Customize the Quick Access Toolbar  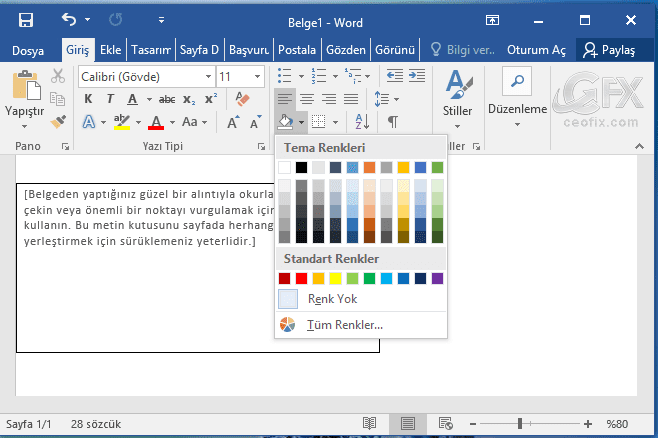161,20
